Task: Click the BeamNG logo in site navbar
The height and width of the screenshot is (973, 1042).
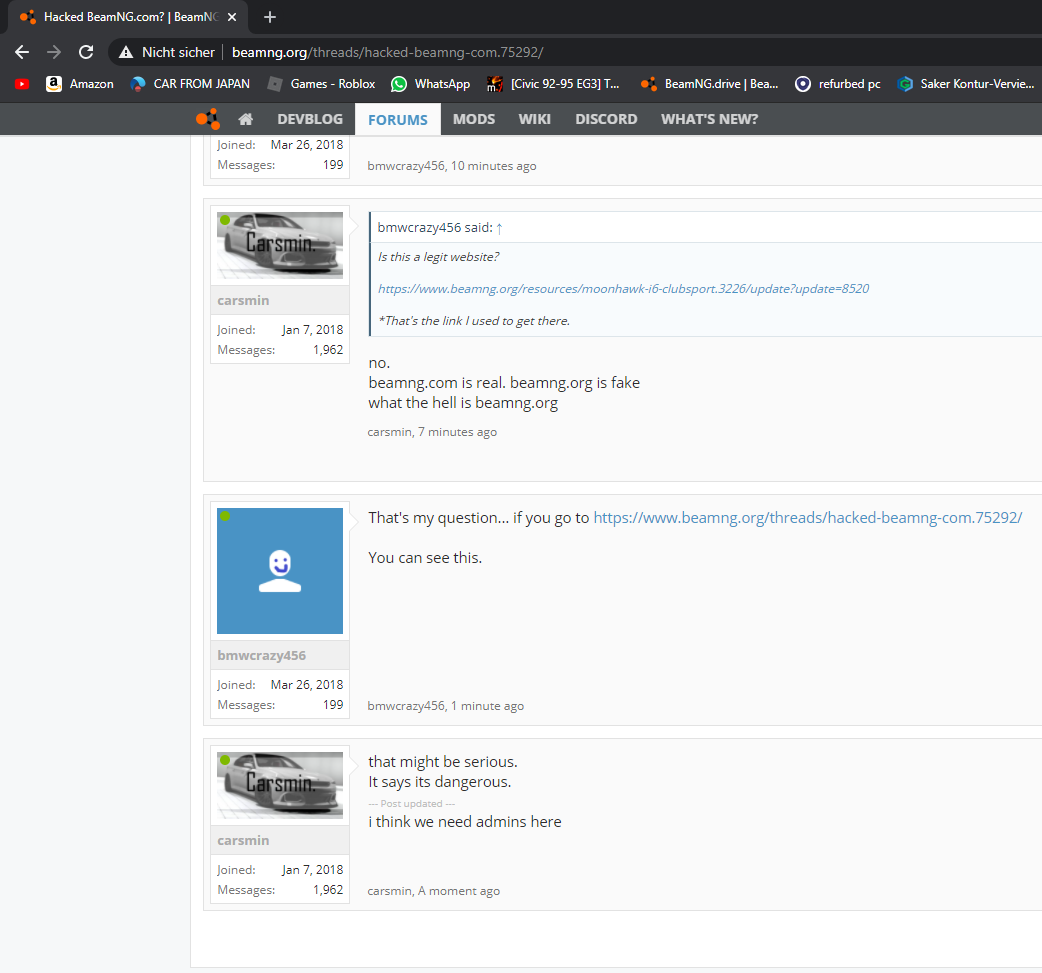Action: (207, 119)
